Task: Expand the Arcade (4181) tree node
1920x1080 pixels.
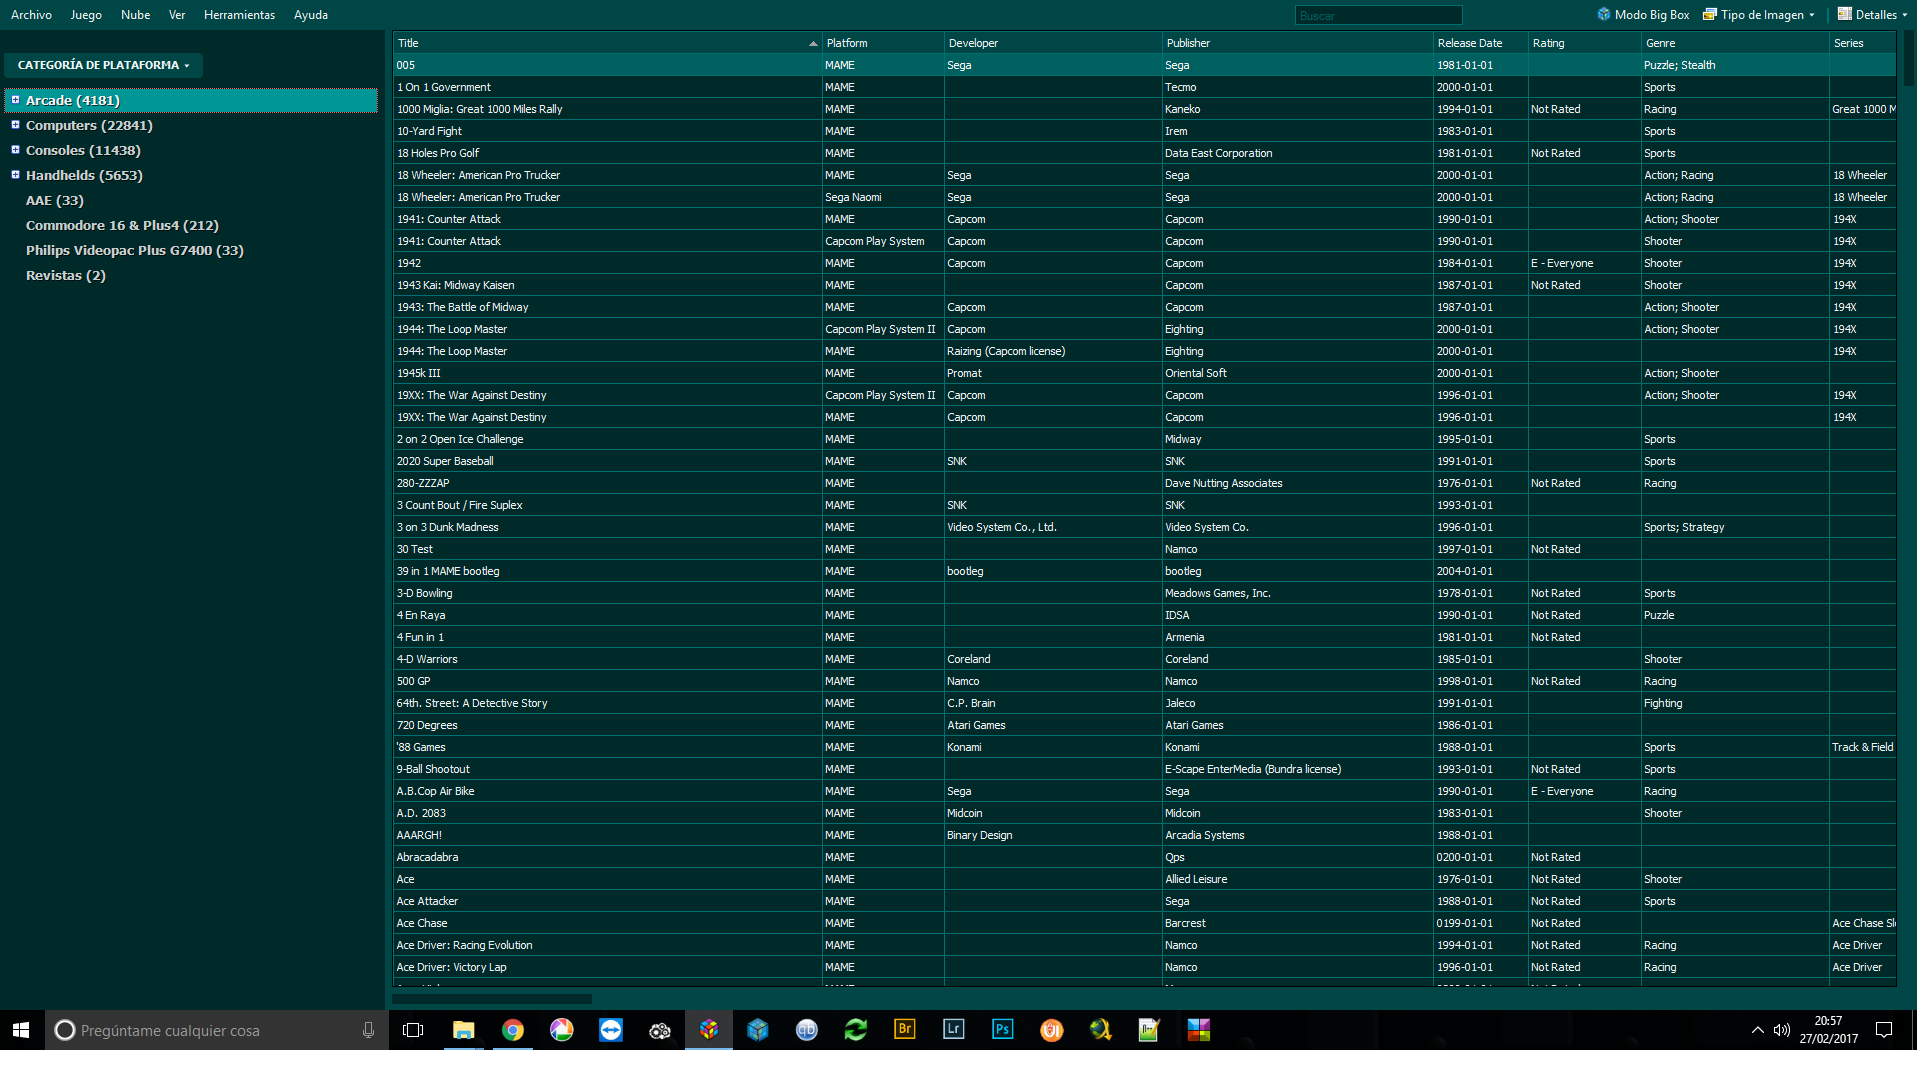Action: click(x=15, y=100)
